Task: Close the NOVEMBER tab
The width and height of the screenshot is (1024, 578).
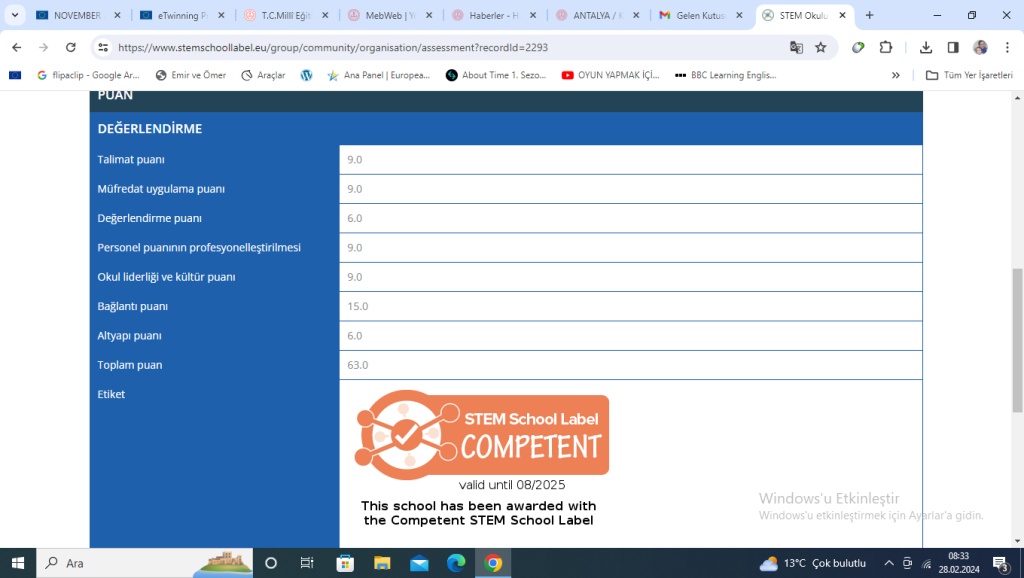Action: [118, 15]
